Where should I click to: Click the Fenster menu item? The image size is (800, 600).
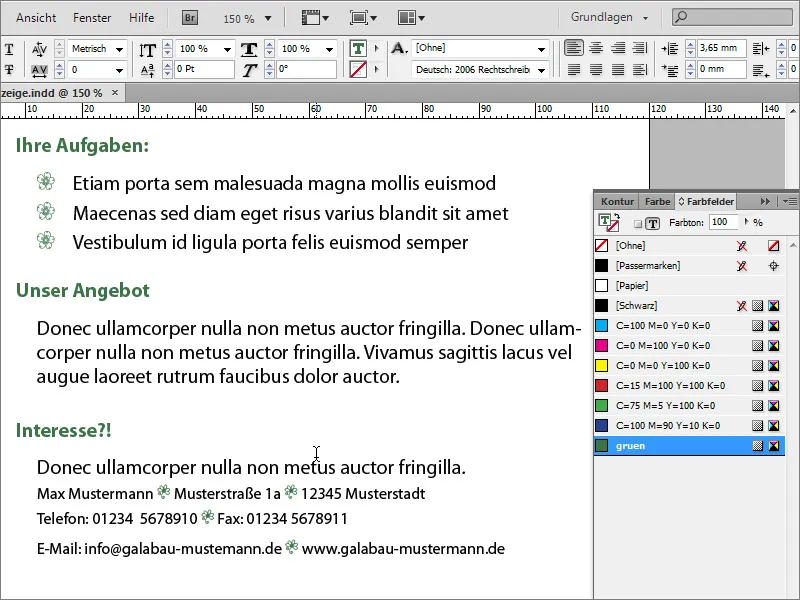point(92,16)
